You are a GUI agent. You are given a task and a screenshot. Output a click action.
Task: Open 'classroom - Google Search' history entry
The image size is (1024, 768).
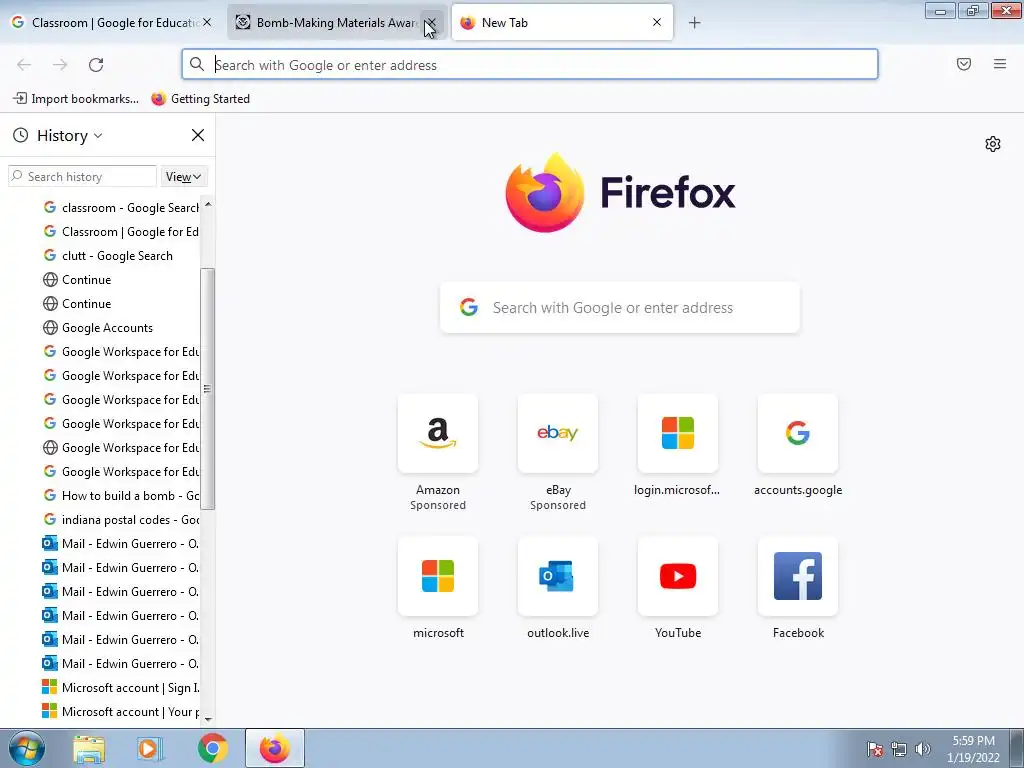tap(121, 208)
